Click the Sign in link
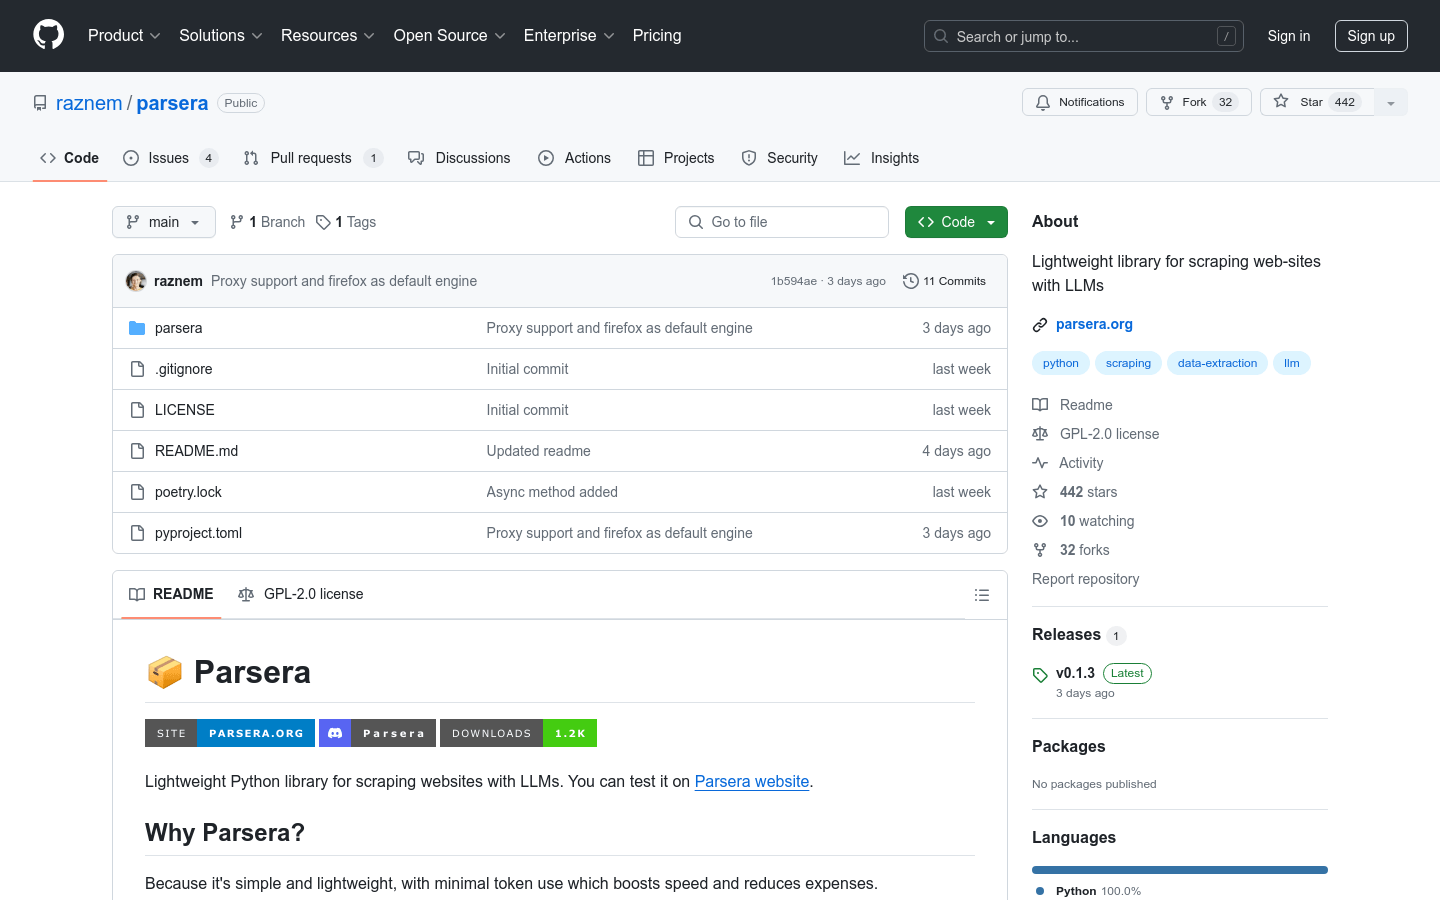 [x=1289, y=36]
